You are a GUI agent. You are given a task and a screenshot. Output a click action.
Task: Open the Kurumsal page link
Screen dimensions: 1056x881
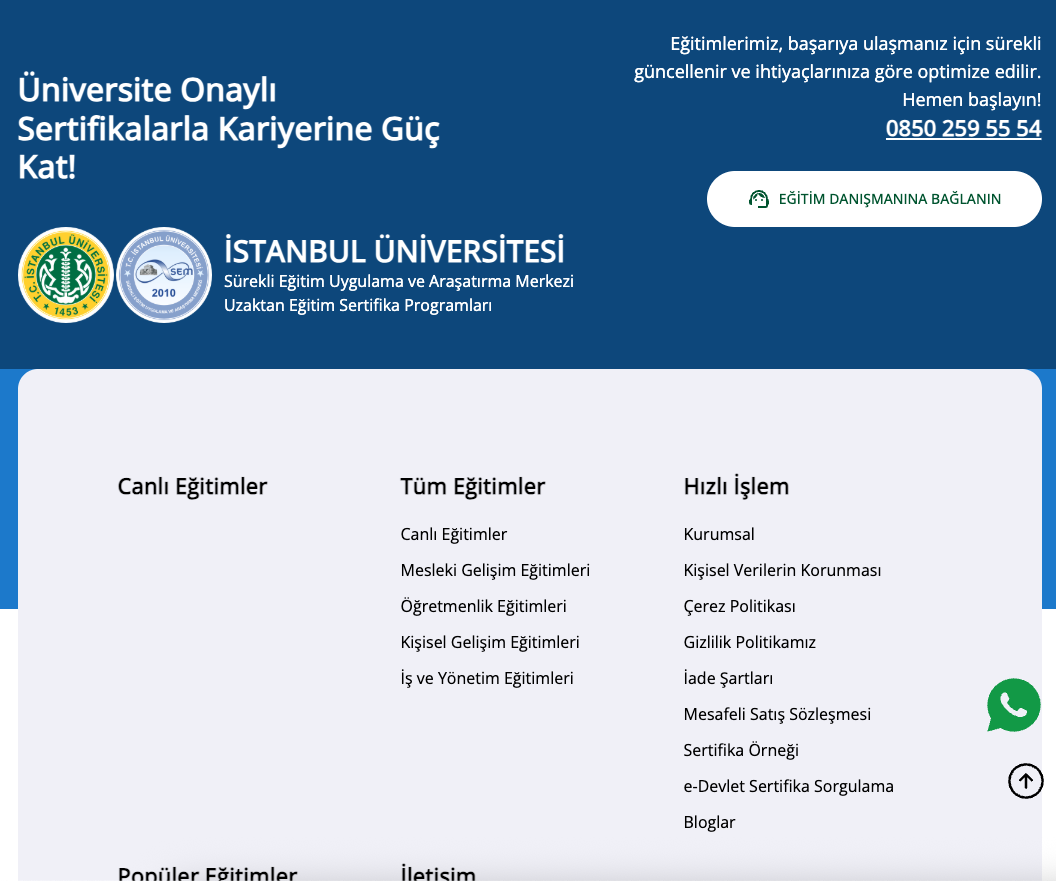(x=719, y=534)
